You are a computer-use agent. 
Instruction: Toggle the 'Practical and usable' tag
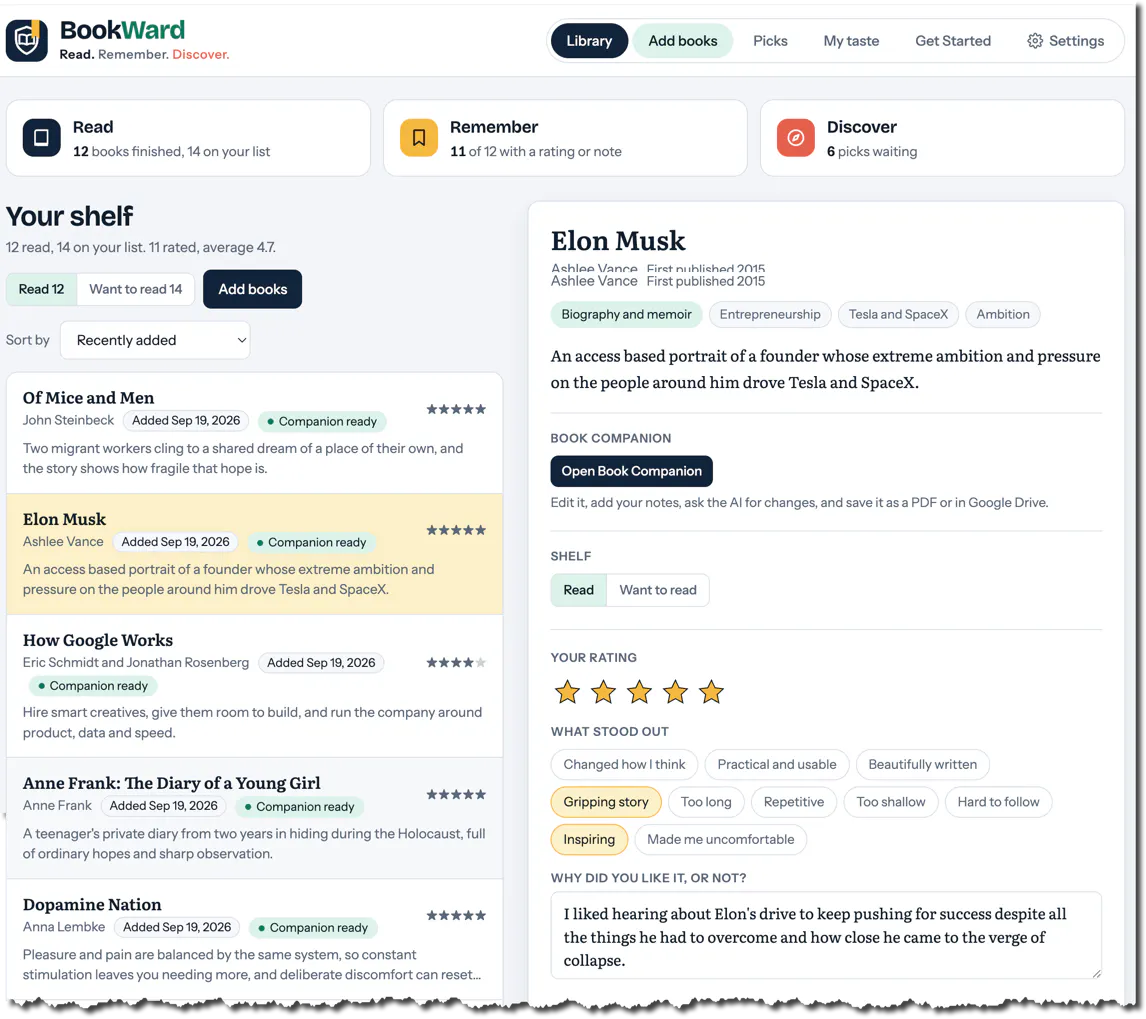click(776, 765)
